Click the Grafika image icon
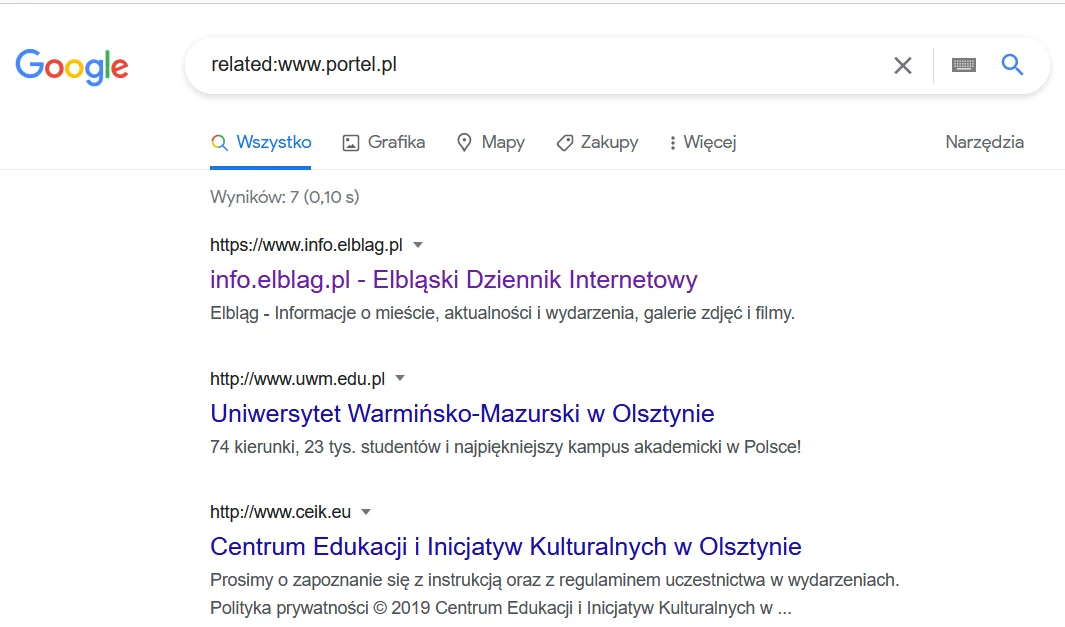 (350, 143)
